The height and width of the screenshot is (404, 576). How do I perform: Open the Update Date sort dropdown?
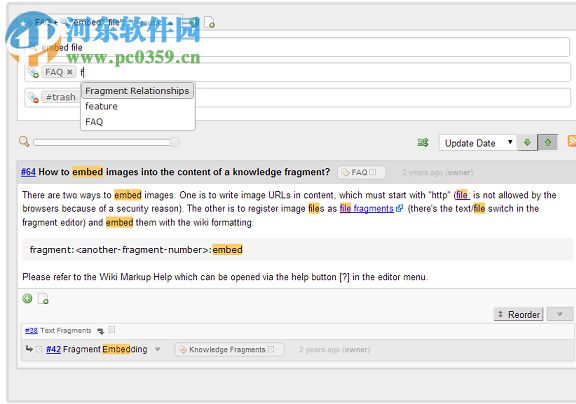tap(478, 143)
